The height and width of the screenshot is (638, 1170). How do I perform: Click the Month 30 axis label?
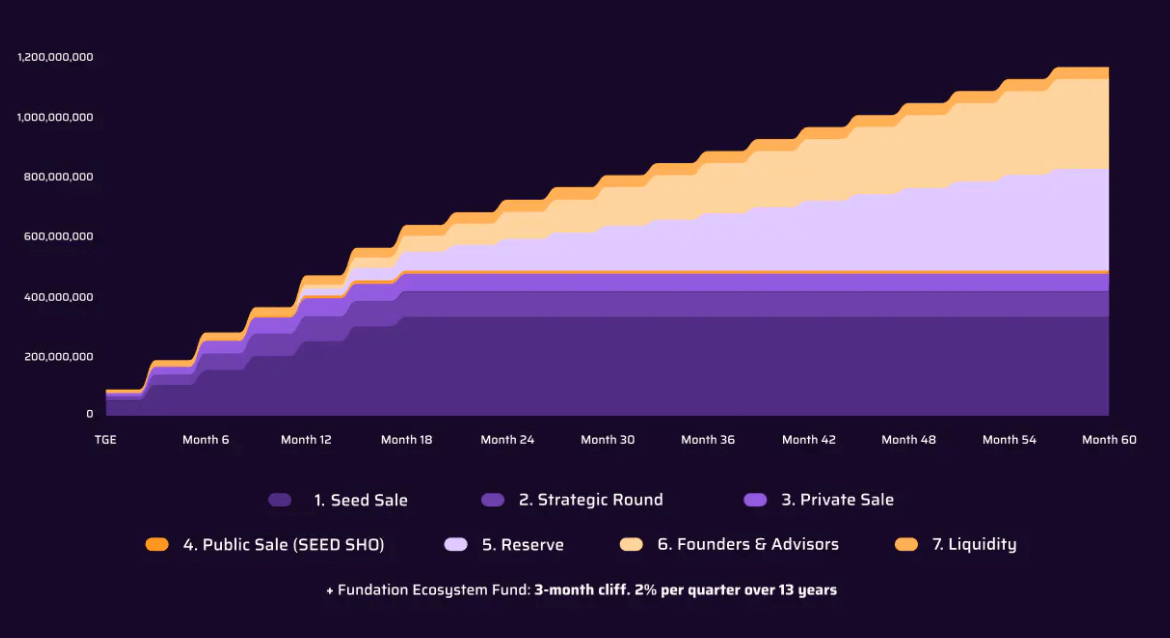click(607, 440)
